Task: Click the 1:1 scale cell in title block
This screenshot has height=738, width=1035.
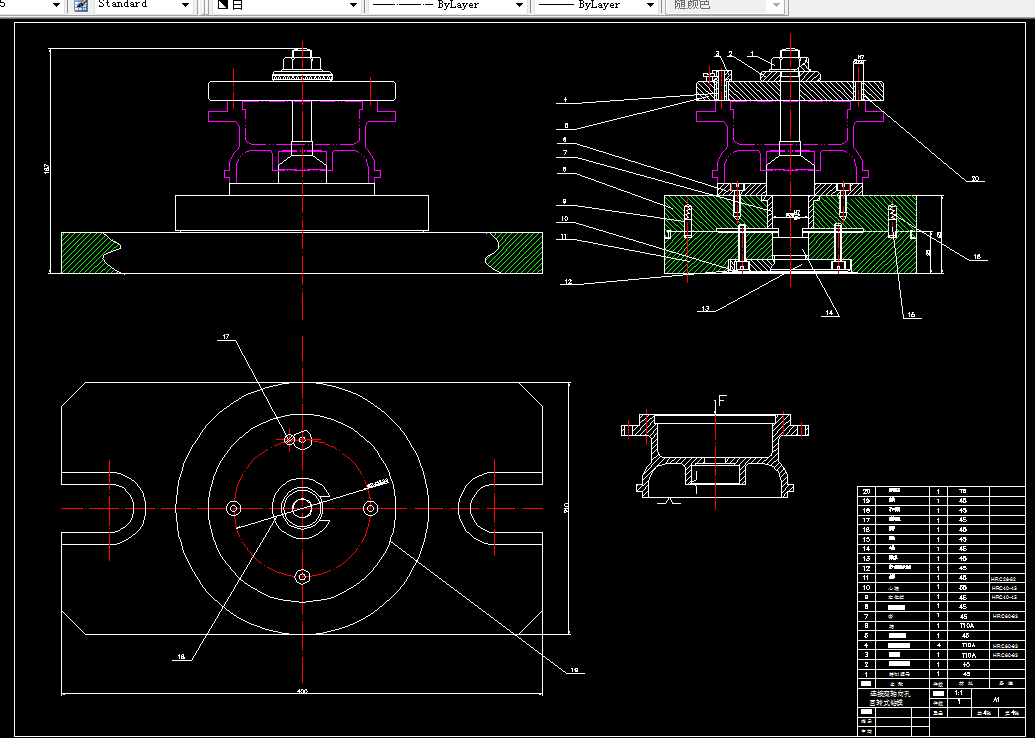Action: point(958,693)
